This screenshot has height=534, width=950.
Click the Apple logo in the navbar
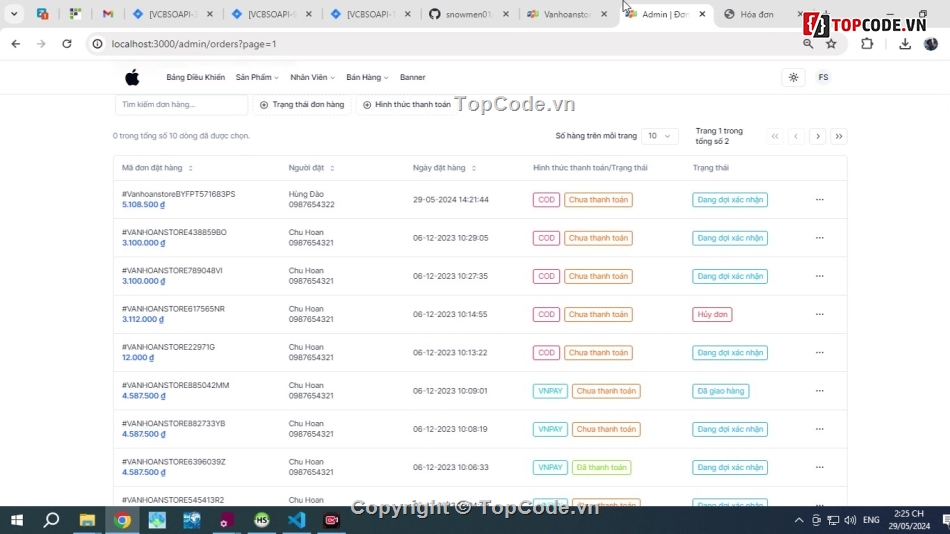tap(132, 77)
